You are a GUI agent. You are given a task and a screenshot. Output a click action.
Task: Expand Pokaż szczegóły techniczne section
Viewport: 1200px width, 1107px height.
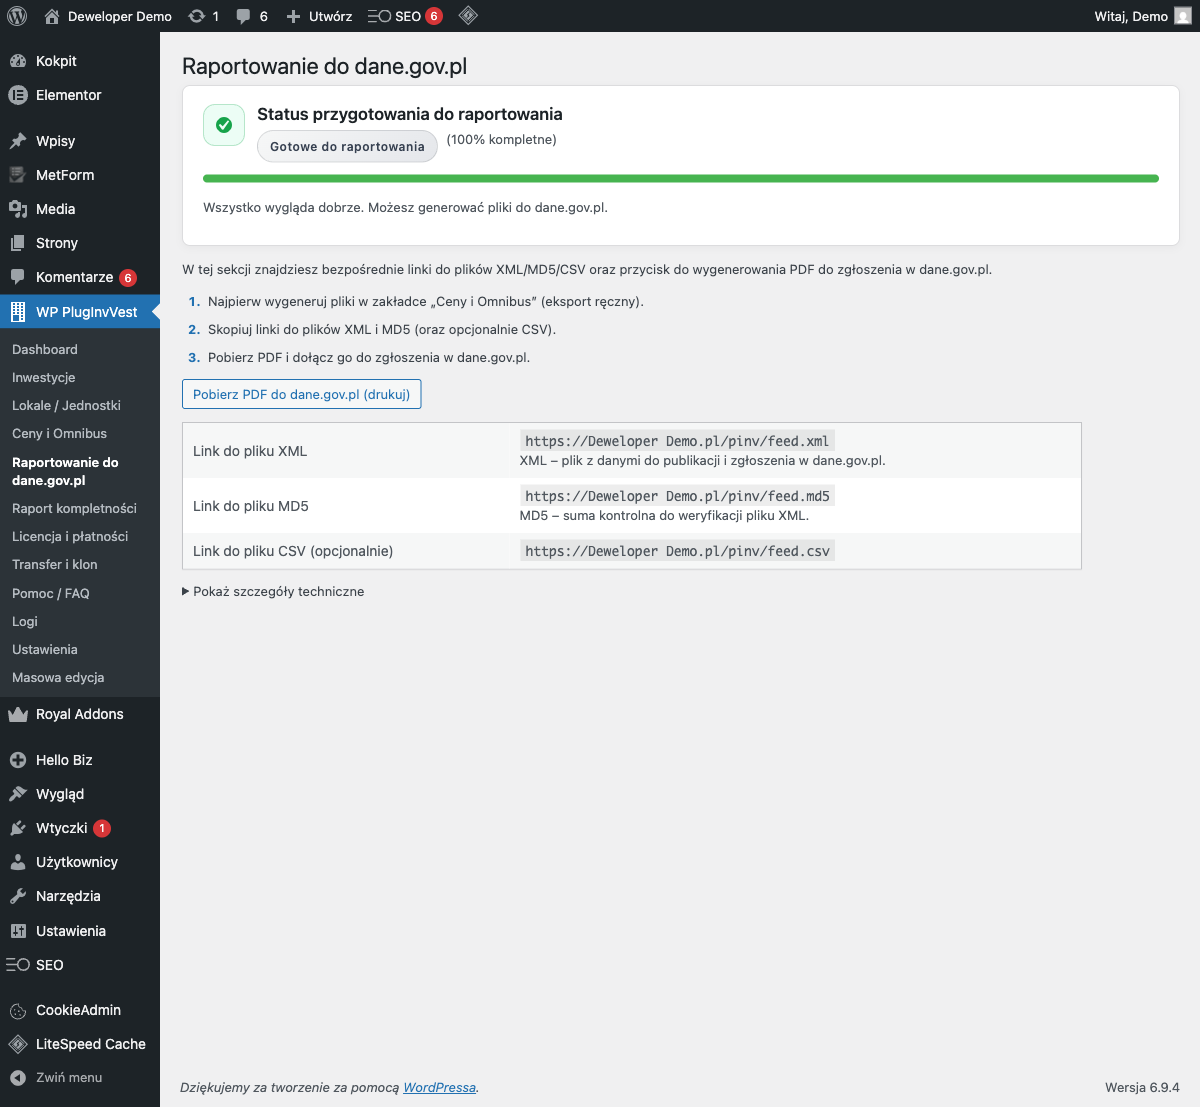coord(273,591)
